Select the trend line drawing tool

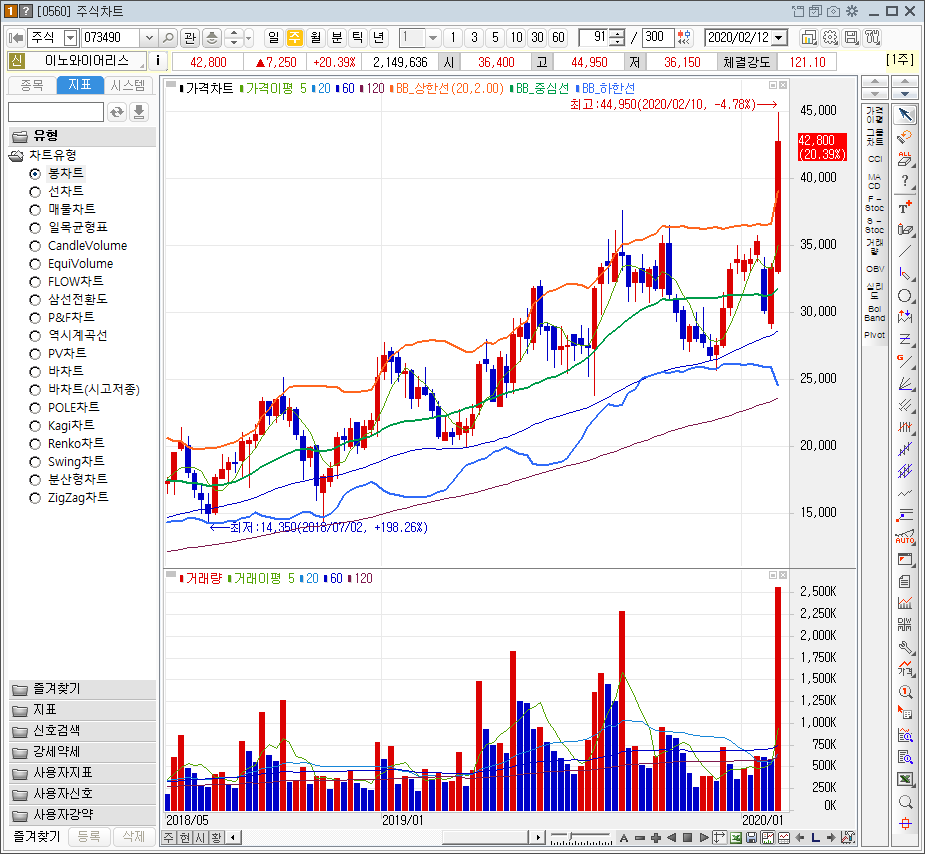pyautogui.click(x=905, y=252)
